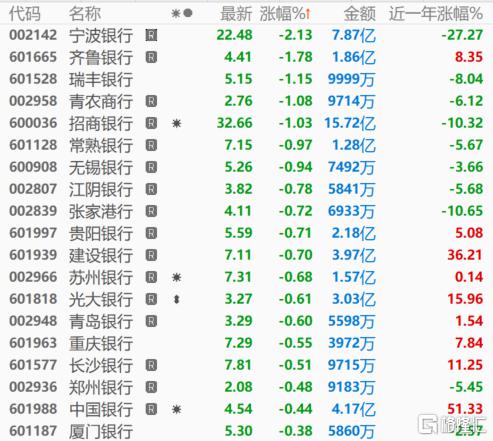The image size is (493, 441).
Task: Click the R badge next to 中国银行
Action: pos(151,409)
